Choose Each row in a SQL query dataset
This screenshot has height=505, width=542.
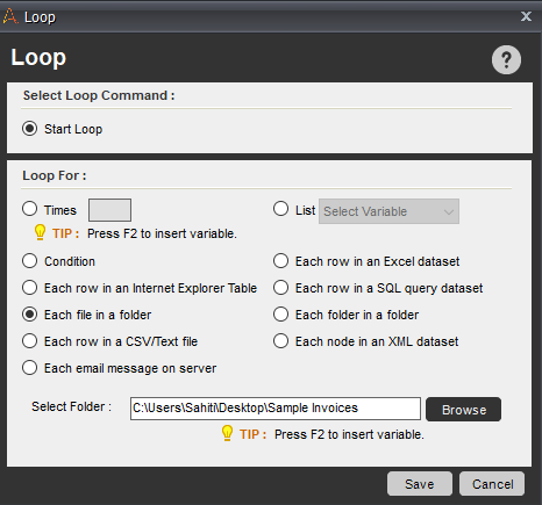tap(281, 287)
